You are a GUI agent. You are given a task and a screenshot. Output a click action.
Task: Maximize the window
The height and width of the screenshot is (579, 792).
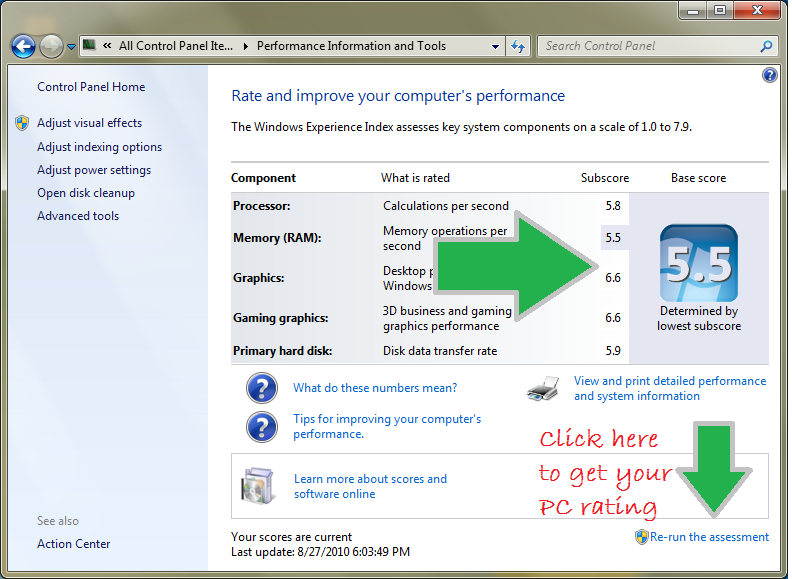pos(719,11)
